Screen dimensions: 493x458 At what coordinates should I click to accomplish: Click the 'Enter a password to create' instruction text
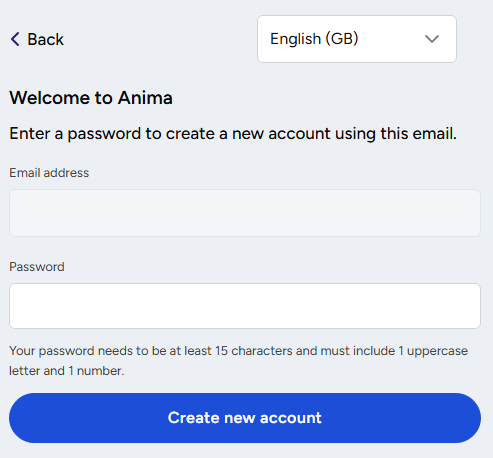click(233, 134)
